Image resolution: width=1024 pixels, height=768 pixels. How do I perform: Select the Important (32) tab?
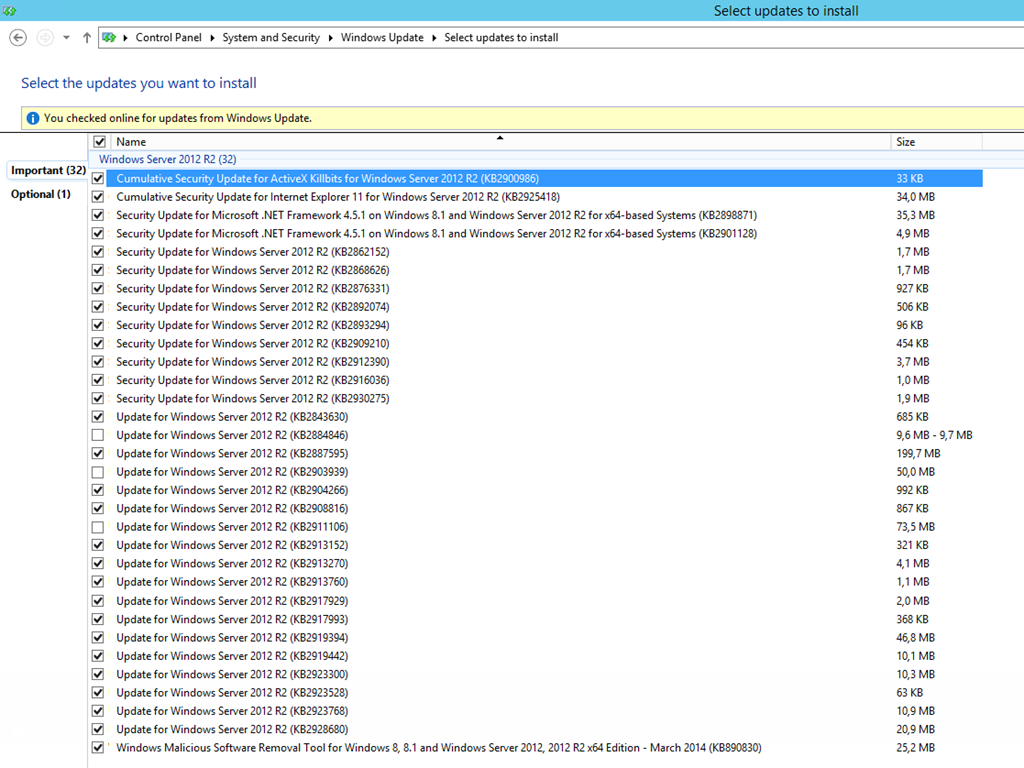pyautogui.click(x=48, y=170)
